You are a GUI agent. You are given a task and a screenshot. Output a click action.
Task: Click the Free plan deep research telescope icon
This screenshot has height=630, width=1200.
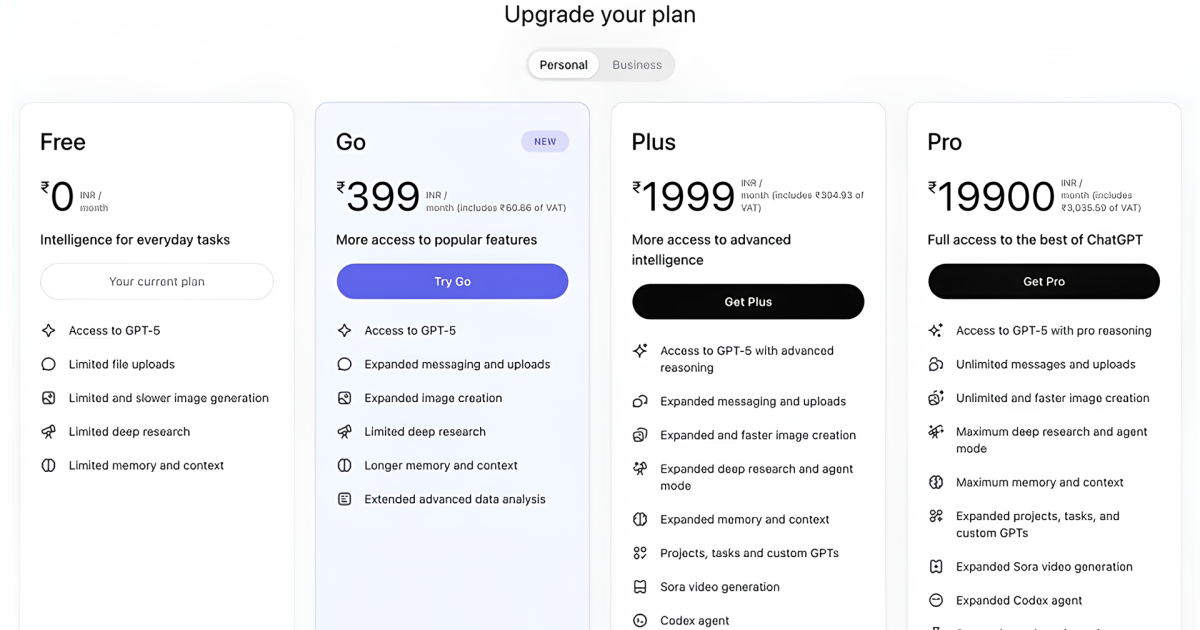(x=48, y=432)
